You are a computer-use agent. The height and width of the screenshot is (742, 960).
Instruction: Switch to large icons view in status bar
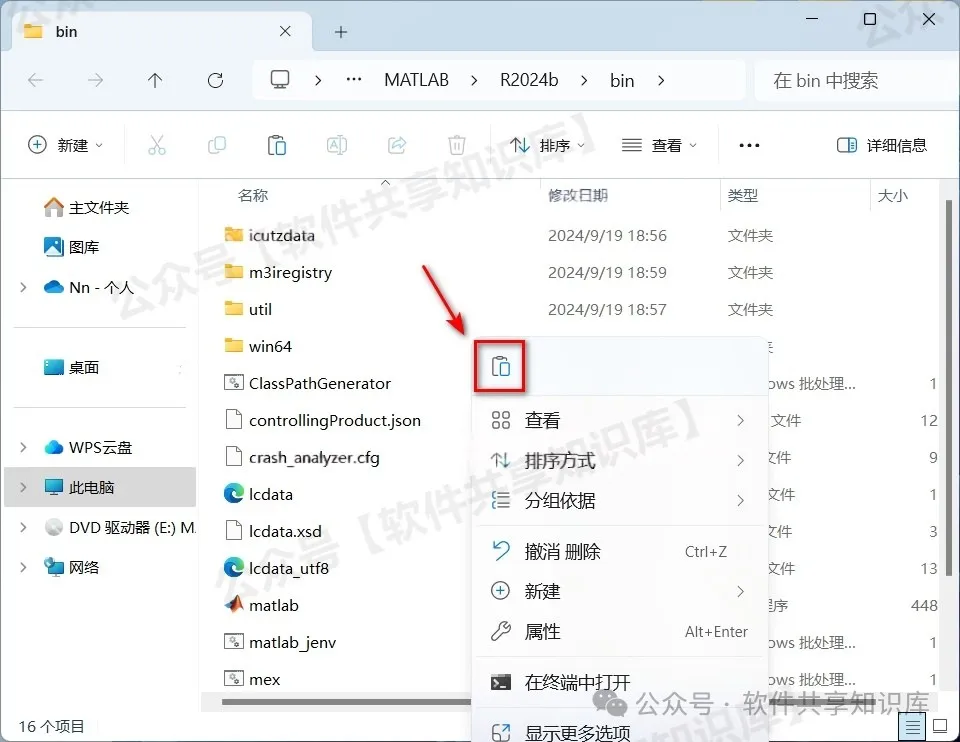pyautogui.click(x=940, y=727)
